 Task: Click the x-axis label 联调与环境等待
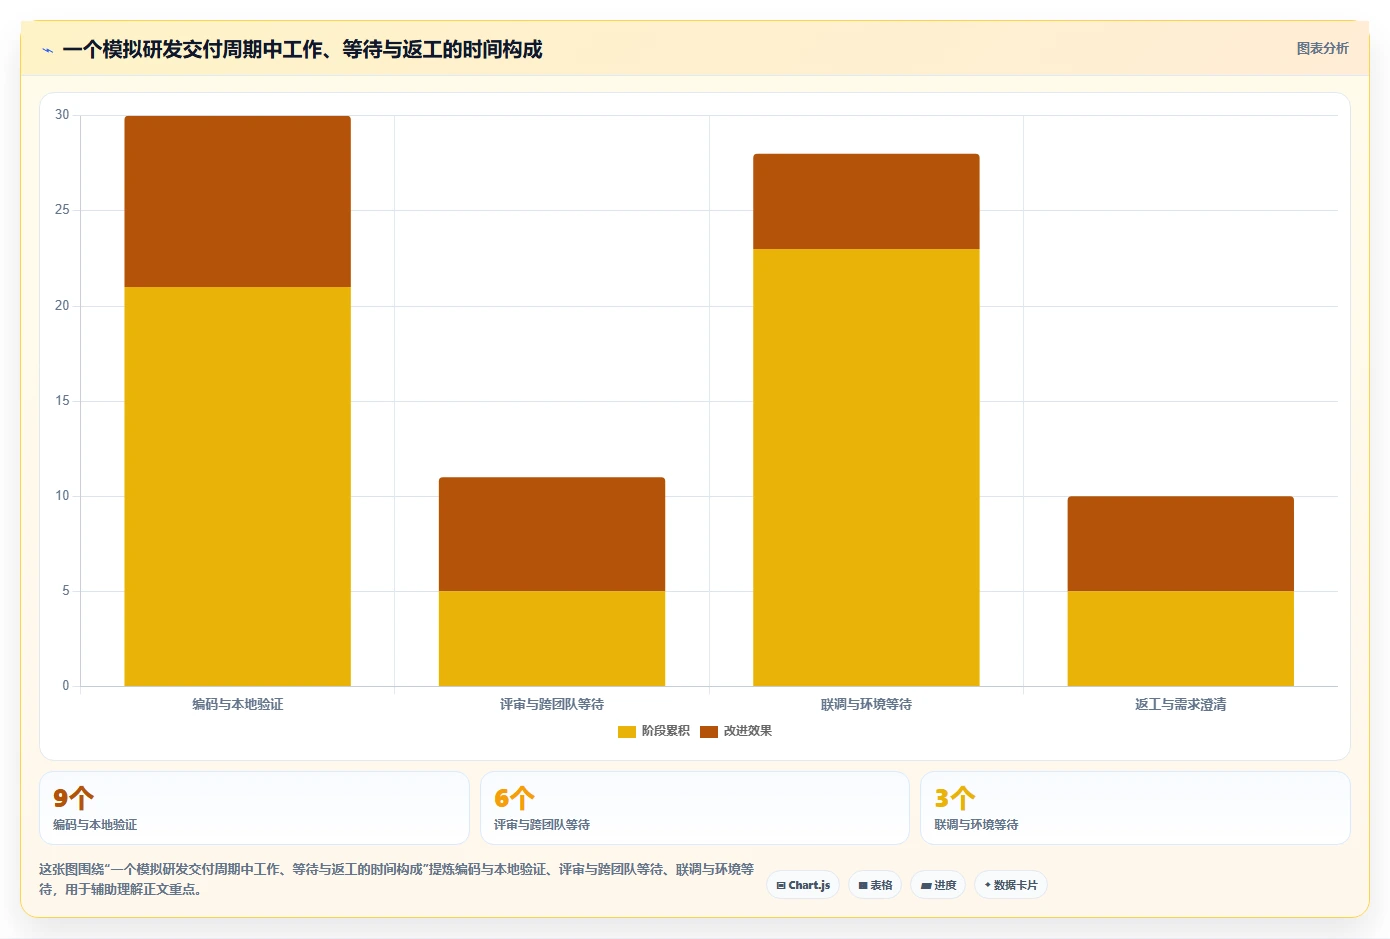click(866, 704)
